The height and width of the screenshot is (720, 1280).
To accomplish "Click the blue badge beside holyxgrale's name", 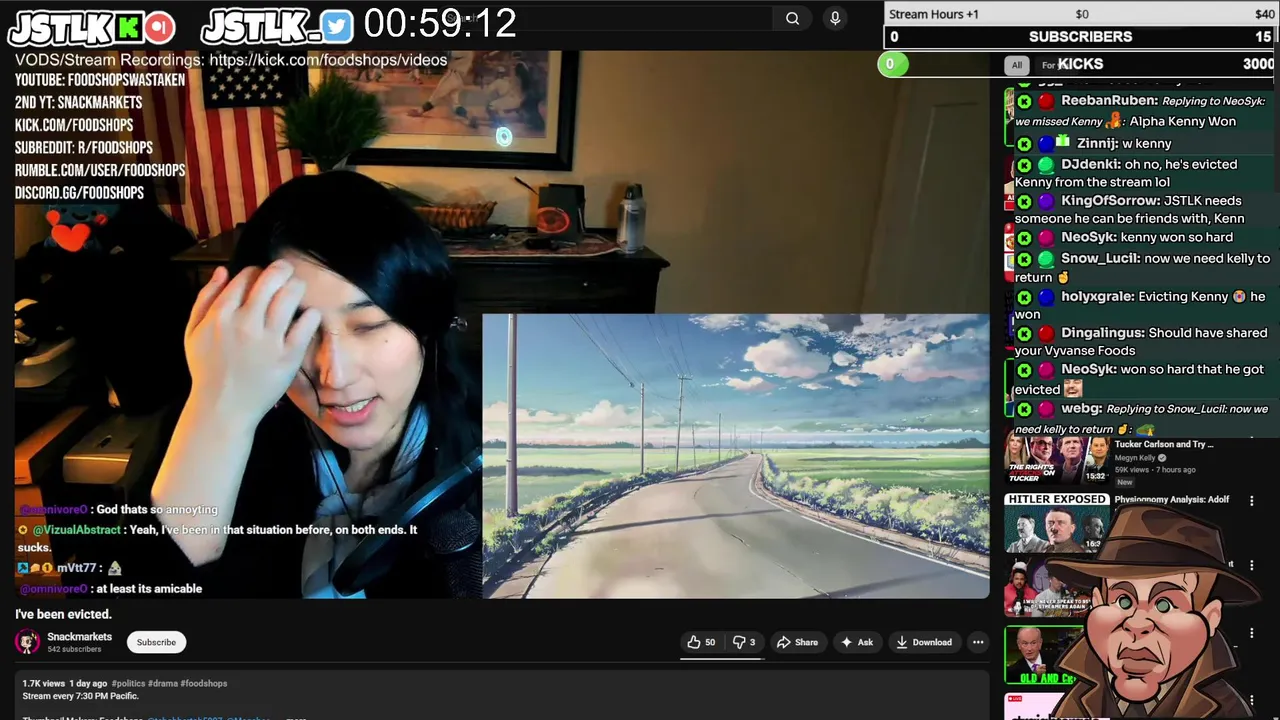I will pos(1046,297).
